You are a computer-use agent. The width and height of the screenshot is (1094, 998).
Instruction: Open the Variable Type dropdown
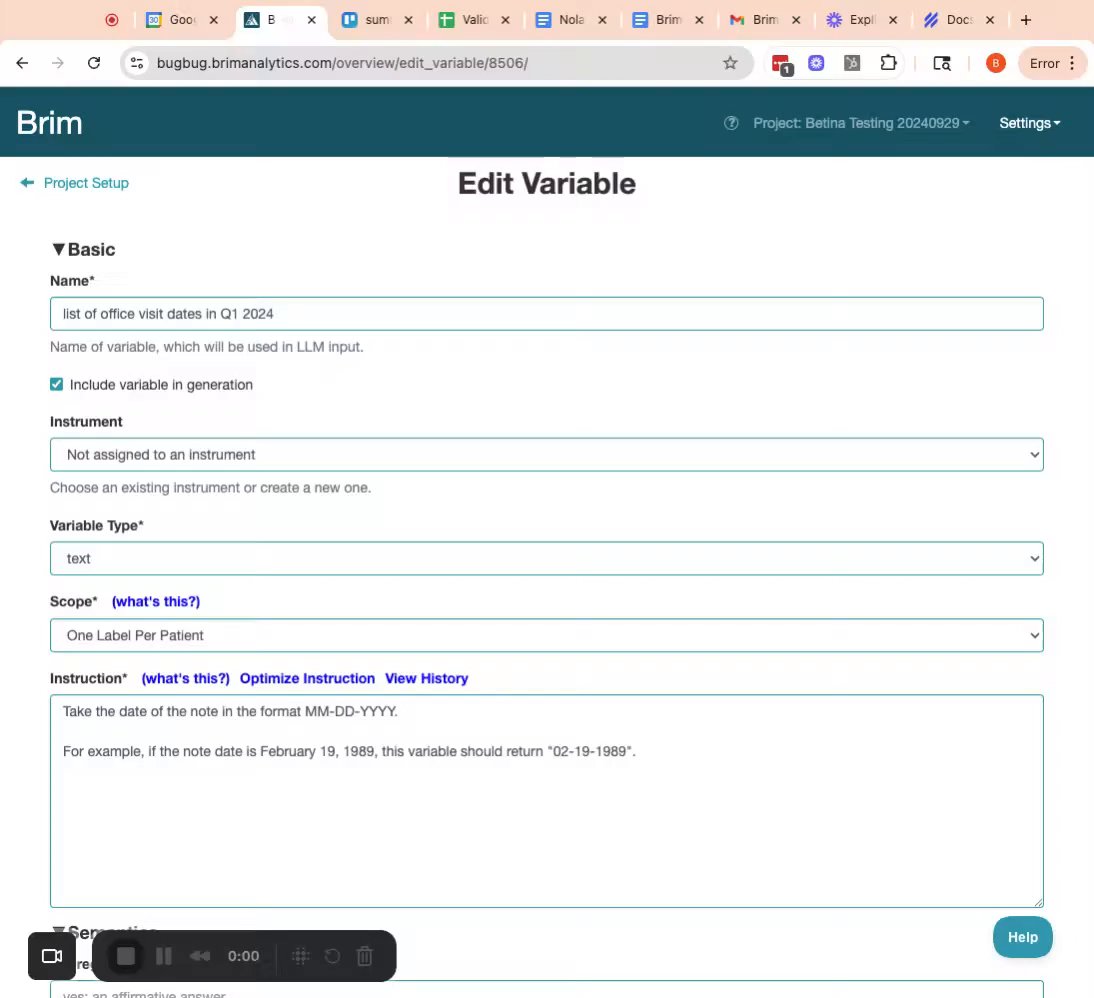coord(546,558)
